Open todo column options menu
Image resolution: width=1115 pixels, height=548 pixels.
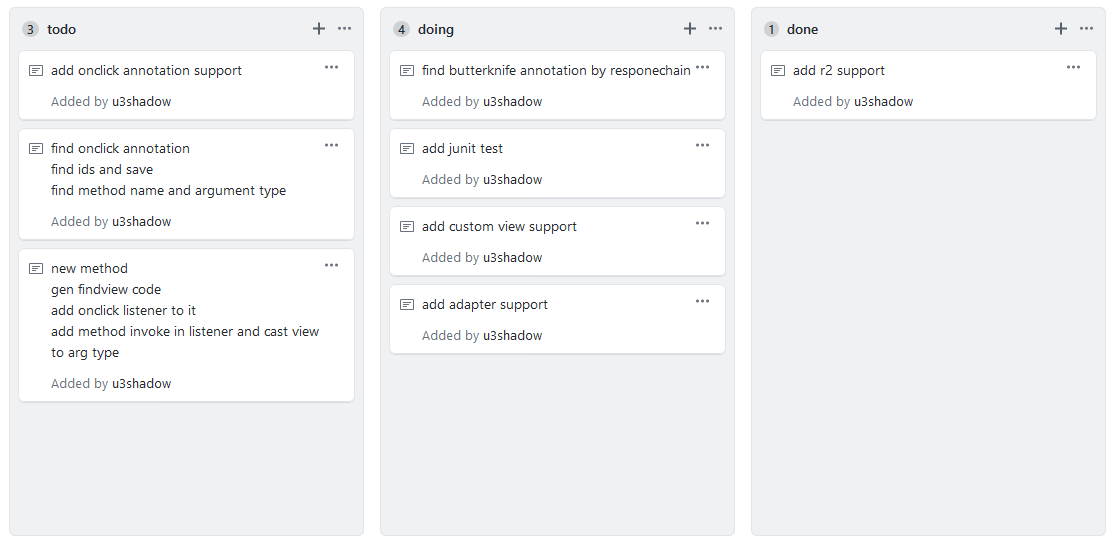pyautogui.click(x=345, y=29)
